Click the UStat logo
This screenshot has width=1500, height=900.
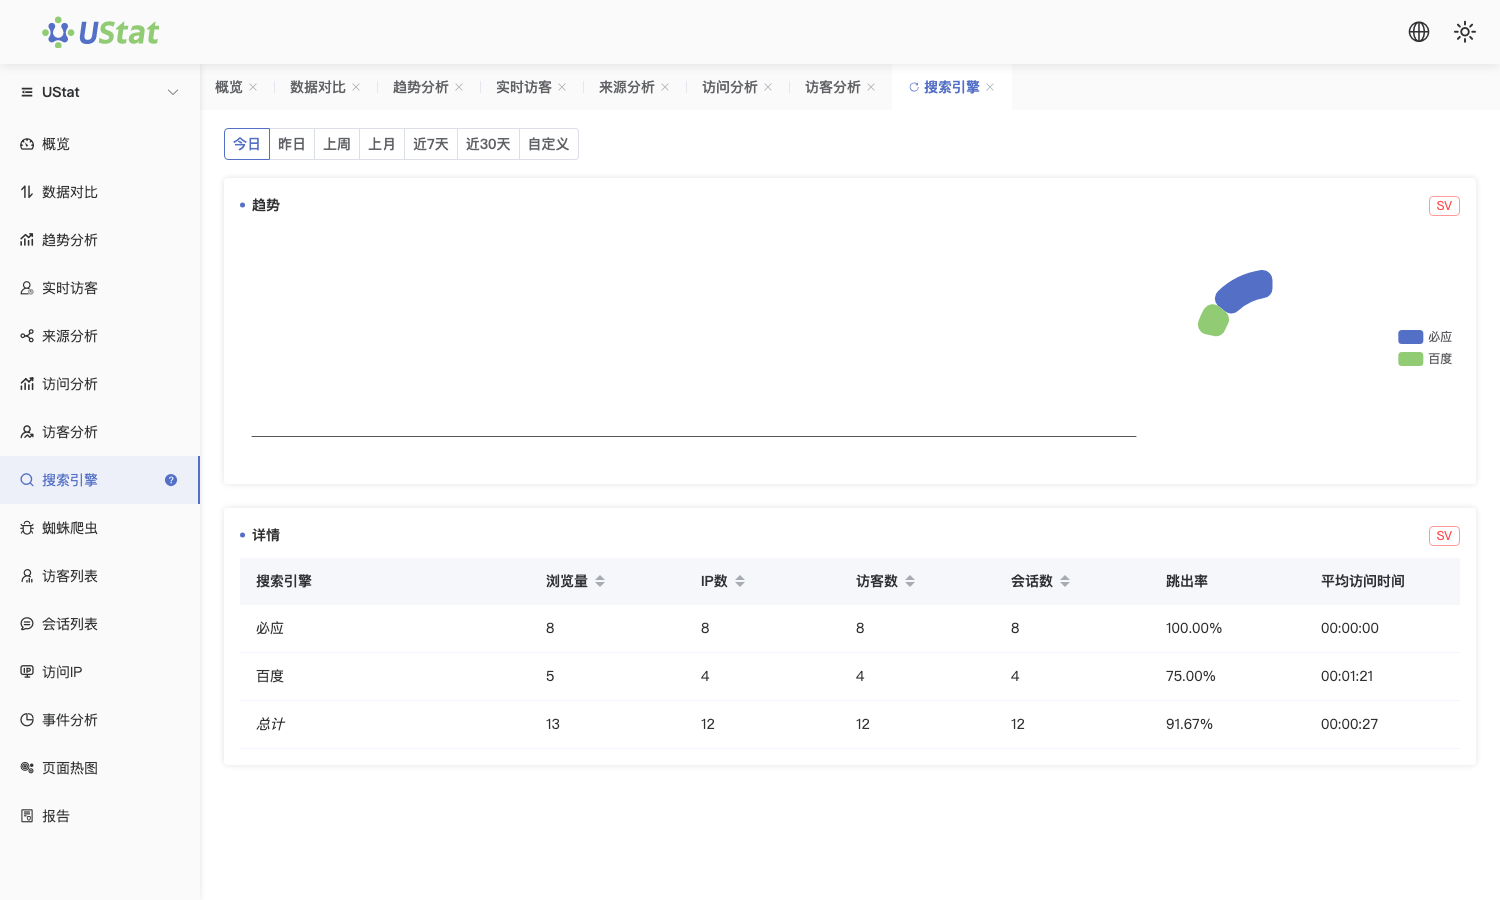pos(100,32)
